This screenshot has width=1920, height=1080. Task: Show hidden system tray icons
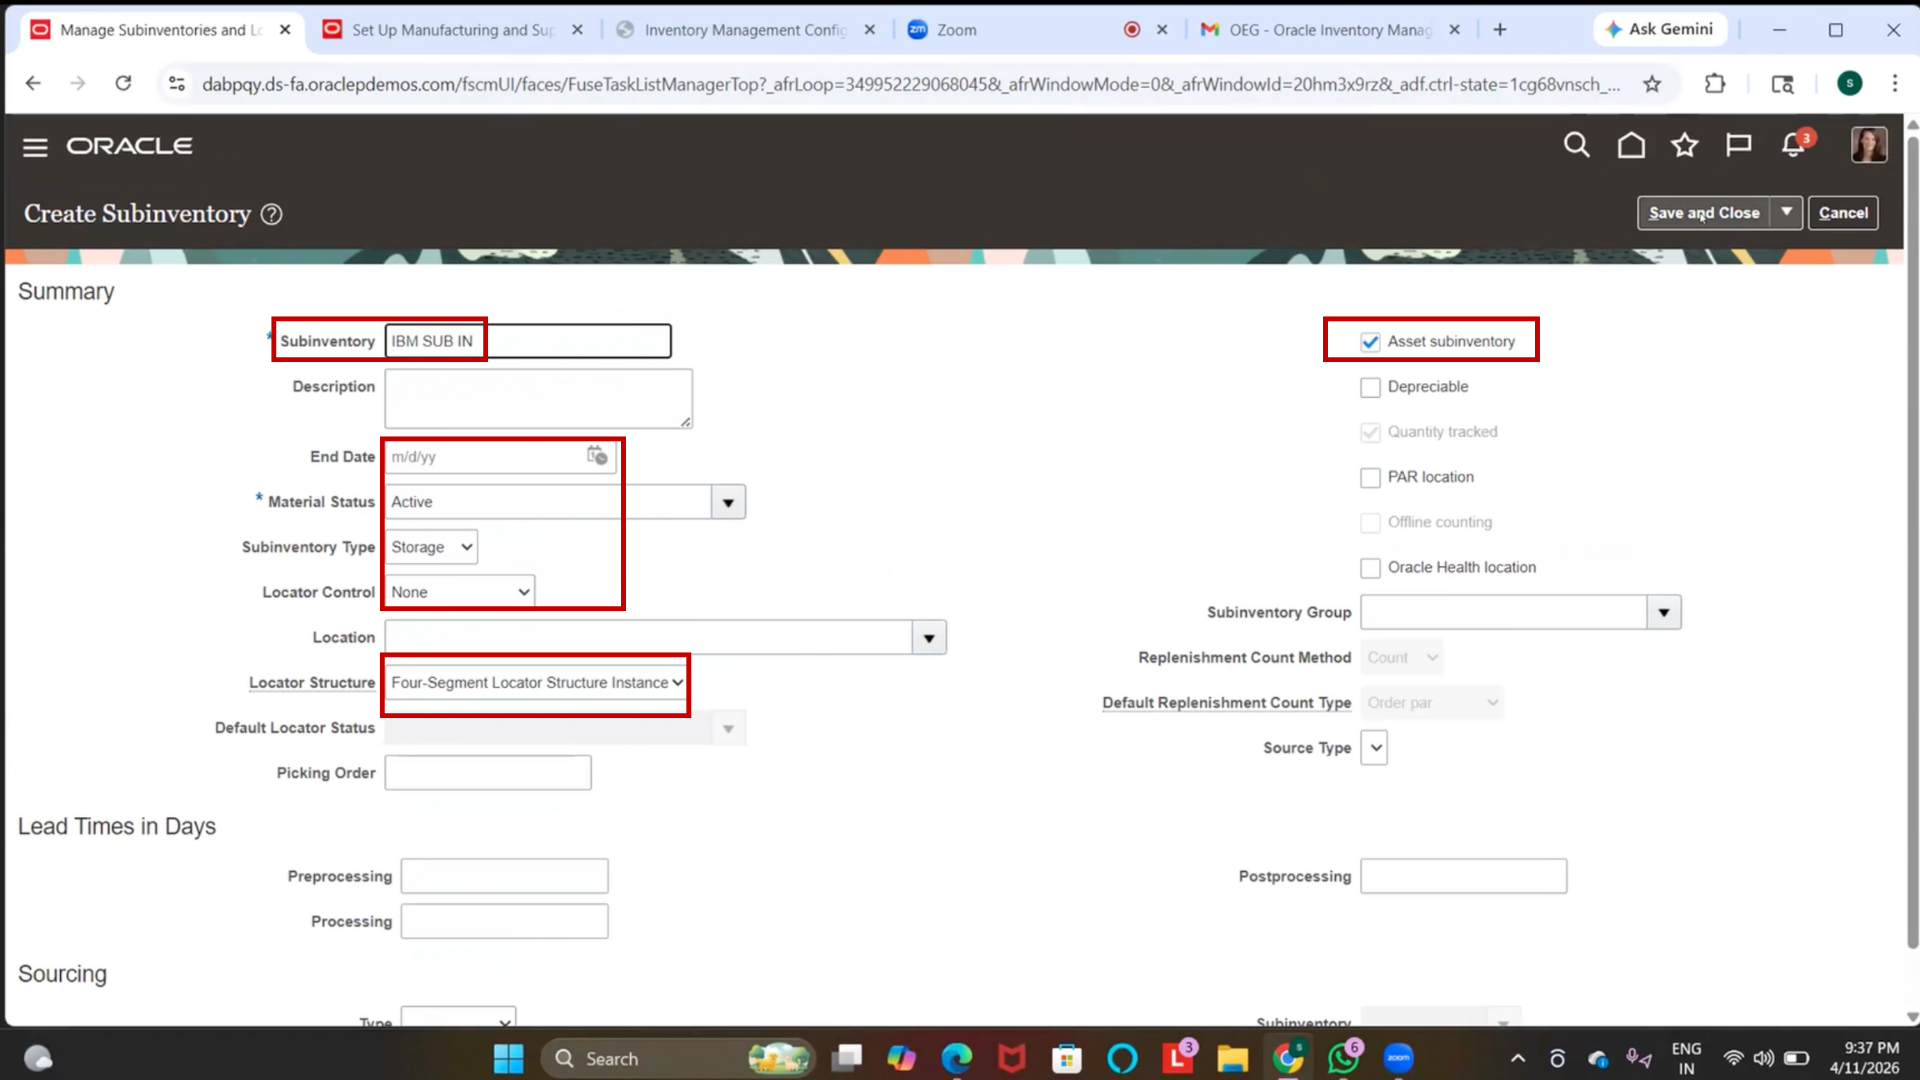point(1517,1058)
